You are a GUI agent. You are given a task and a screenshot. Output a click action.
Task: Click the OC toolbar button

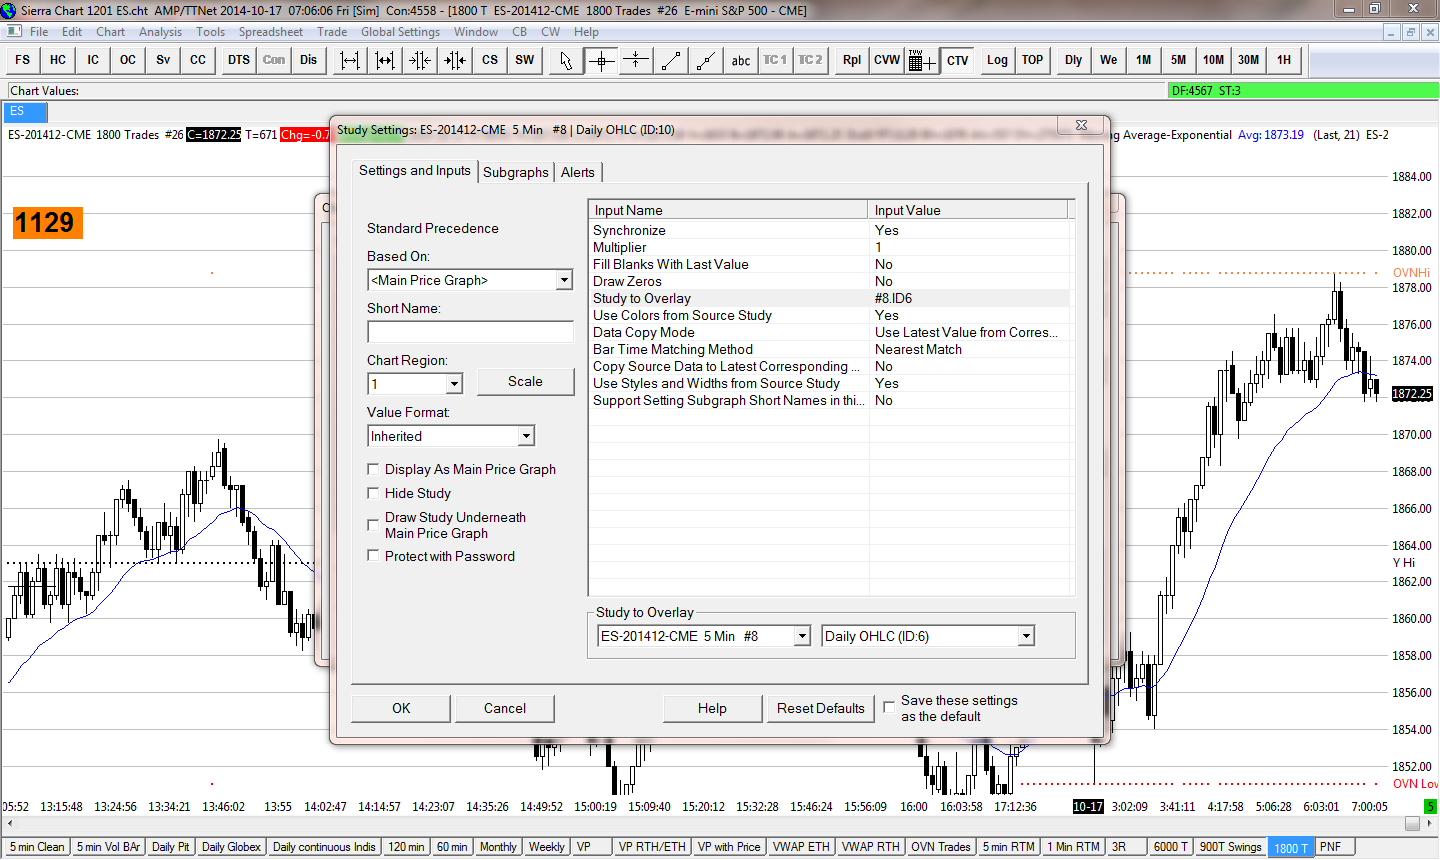(128, 60)
